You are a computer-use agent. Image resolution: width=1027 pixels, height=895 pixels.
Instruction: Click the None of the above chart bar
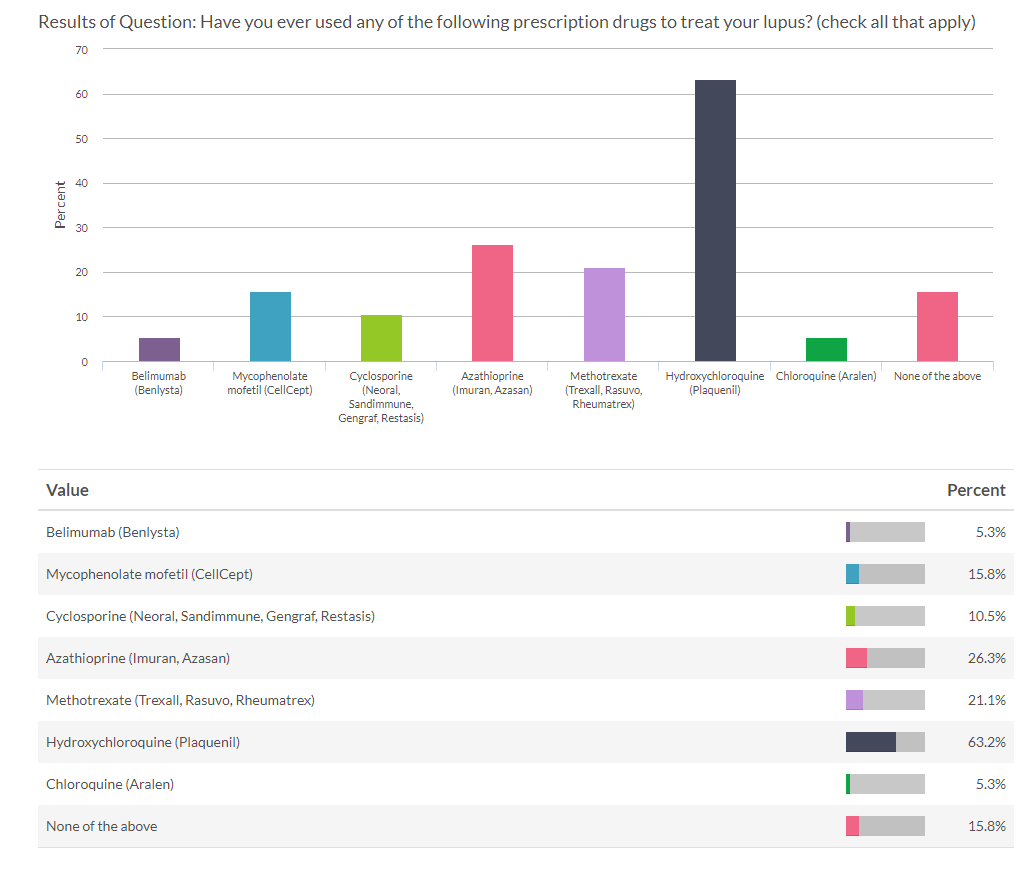point(937,326)
